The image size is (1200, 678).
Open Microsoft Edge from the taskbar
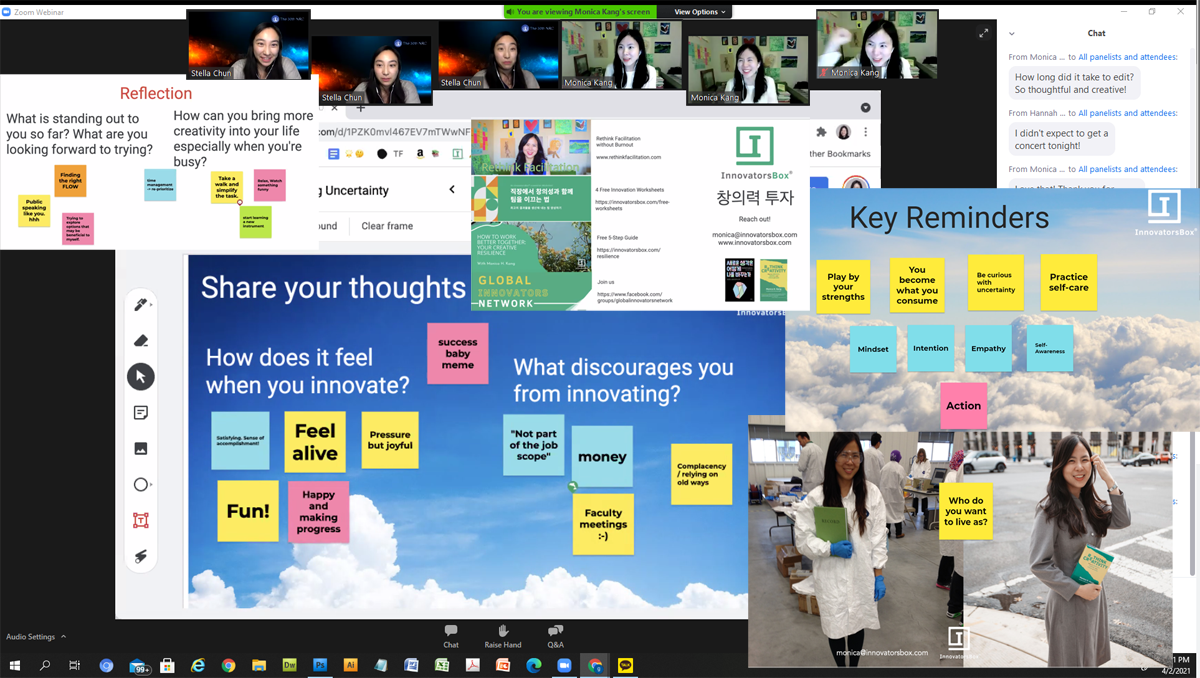(533, 665)
